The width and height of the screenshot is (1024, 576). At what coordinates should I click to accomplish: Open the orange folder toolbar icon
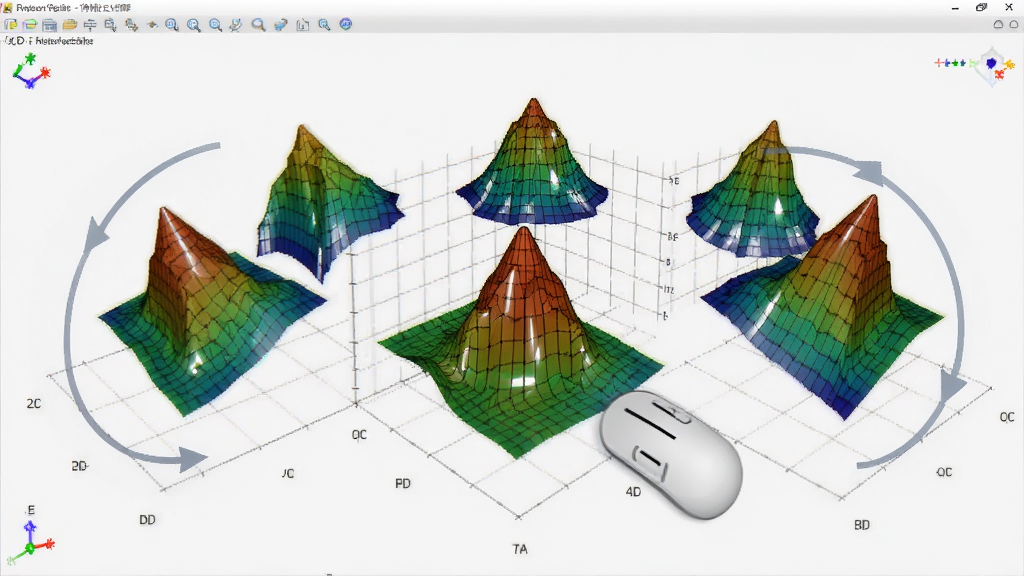click(70, 25)
